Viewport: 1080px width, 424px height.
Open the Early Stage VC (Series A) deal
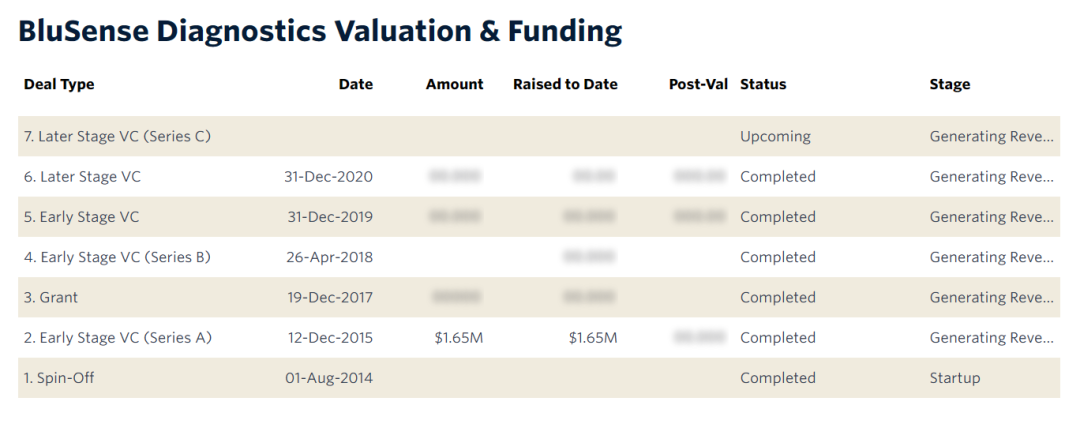pyautogui.click(x=118, y=338)
